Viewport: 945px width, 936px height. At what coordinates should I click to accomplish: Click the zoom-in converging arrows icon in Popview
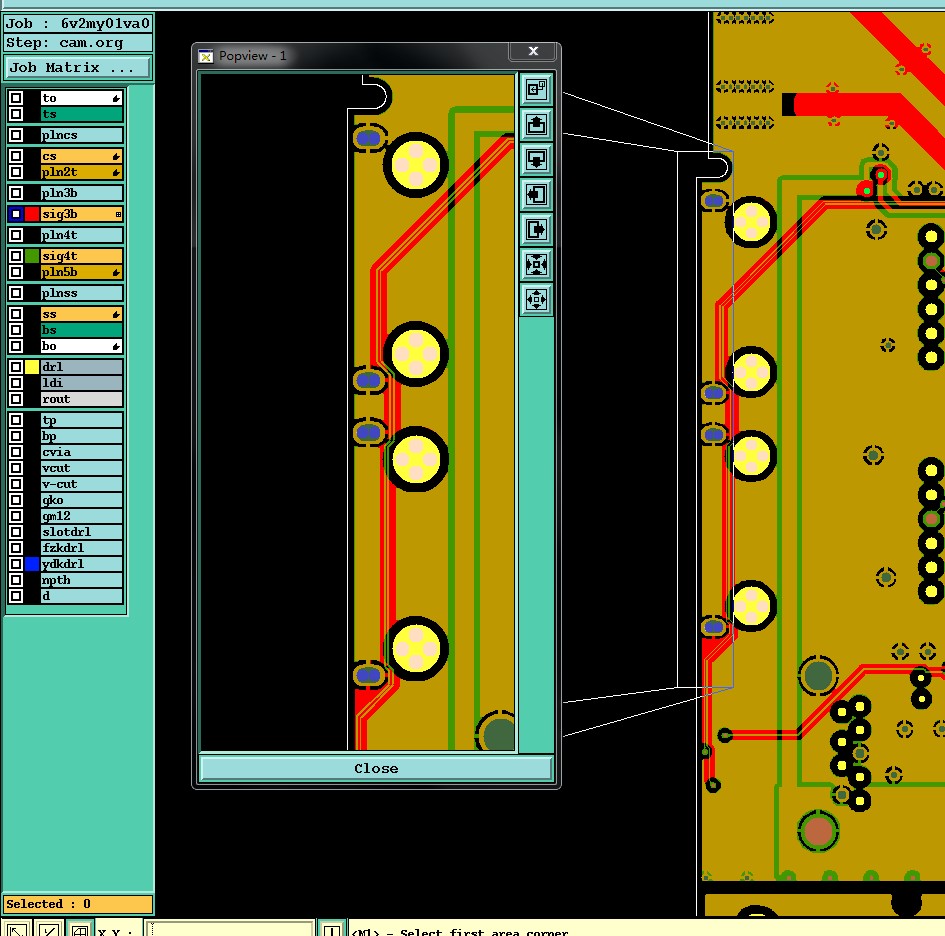pyautogui.click(x=536, y=265)
